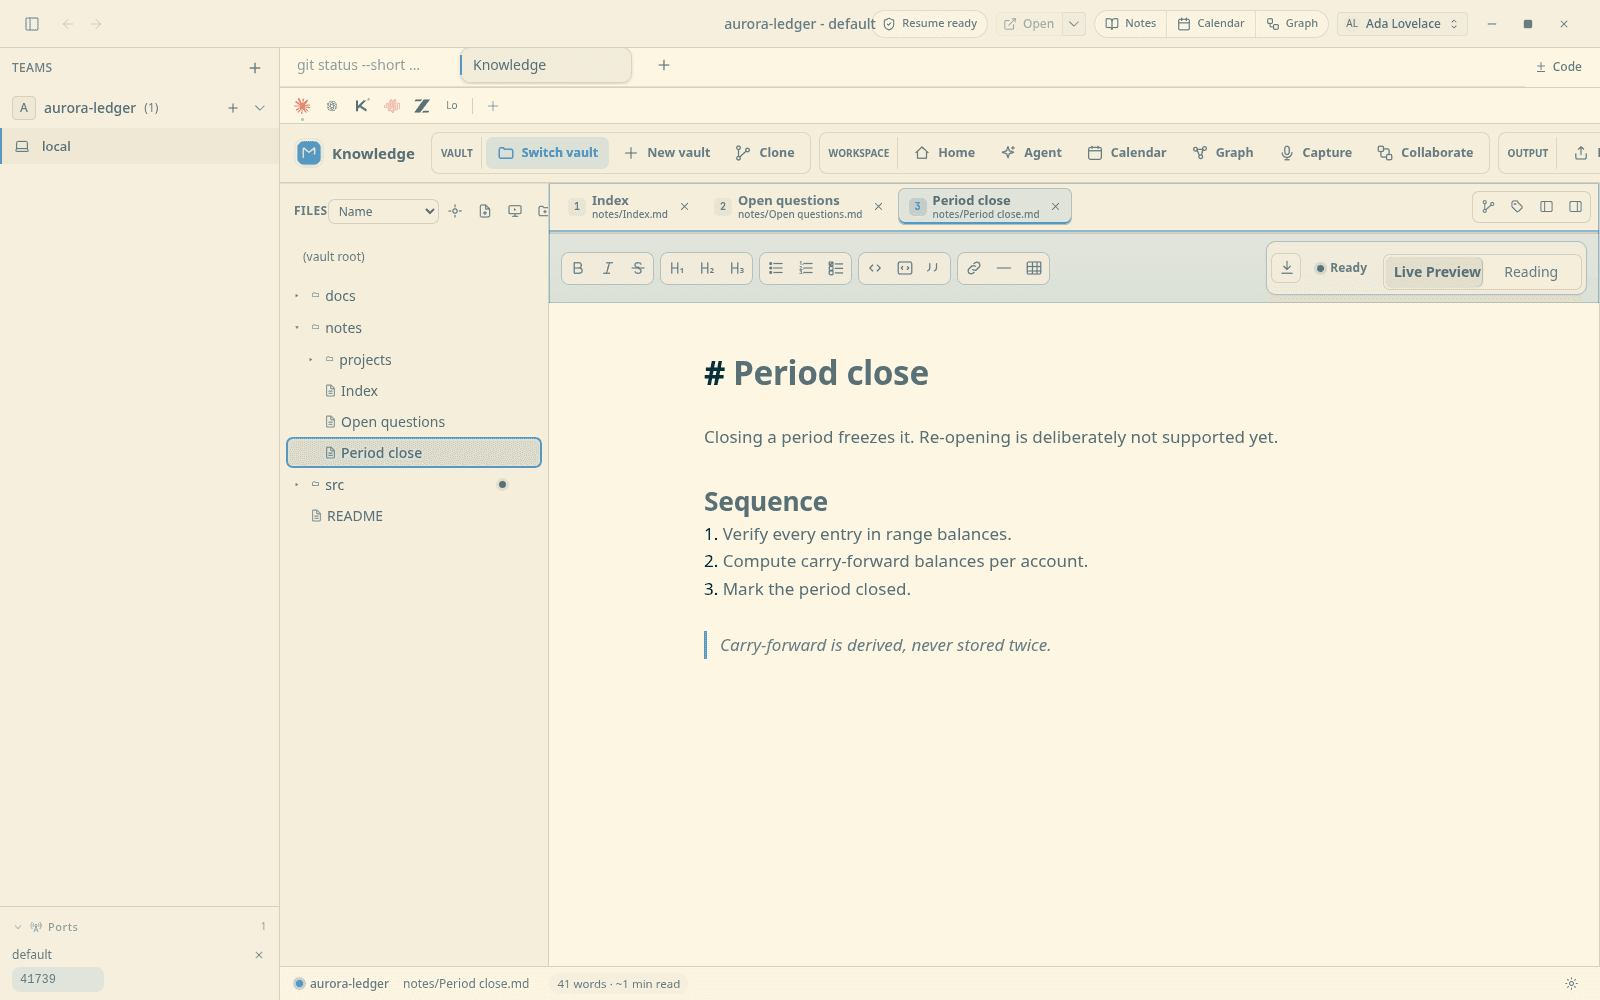Switch to the Index note tab
This screenshot has width=1600, height=1000.
point(628,206)
